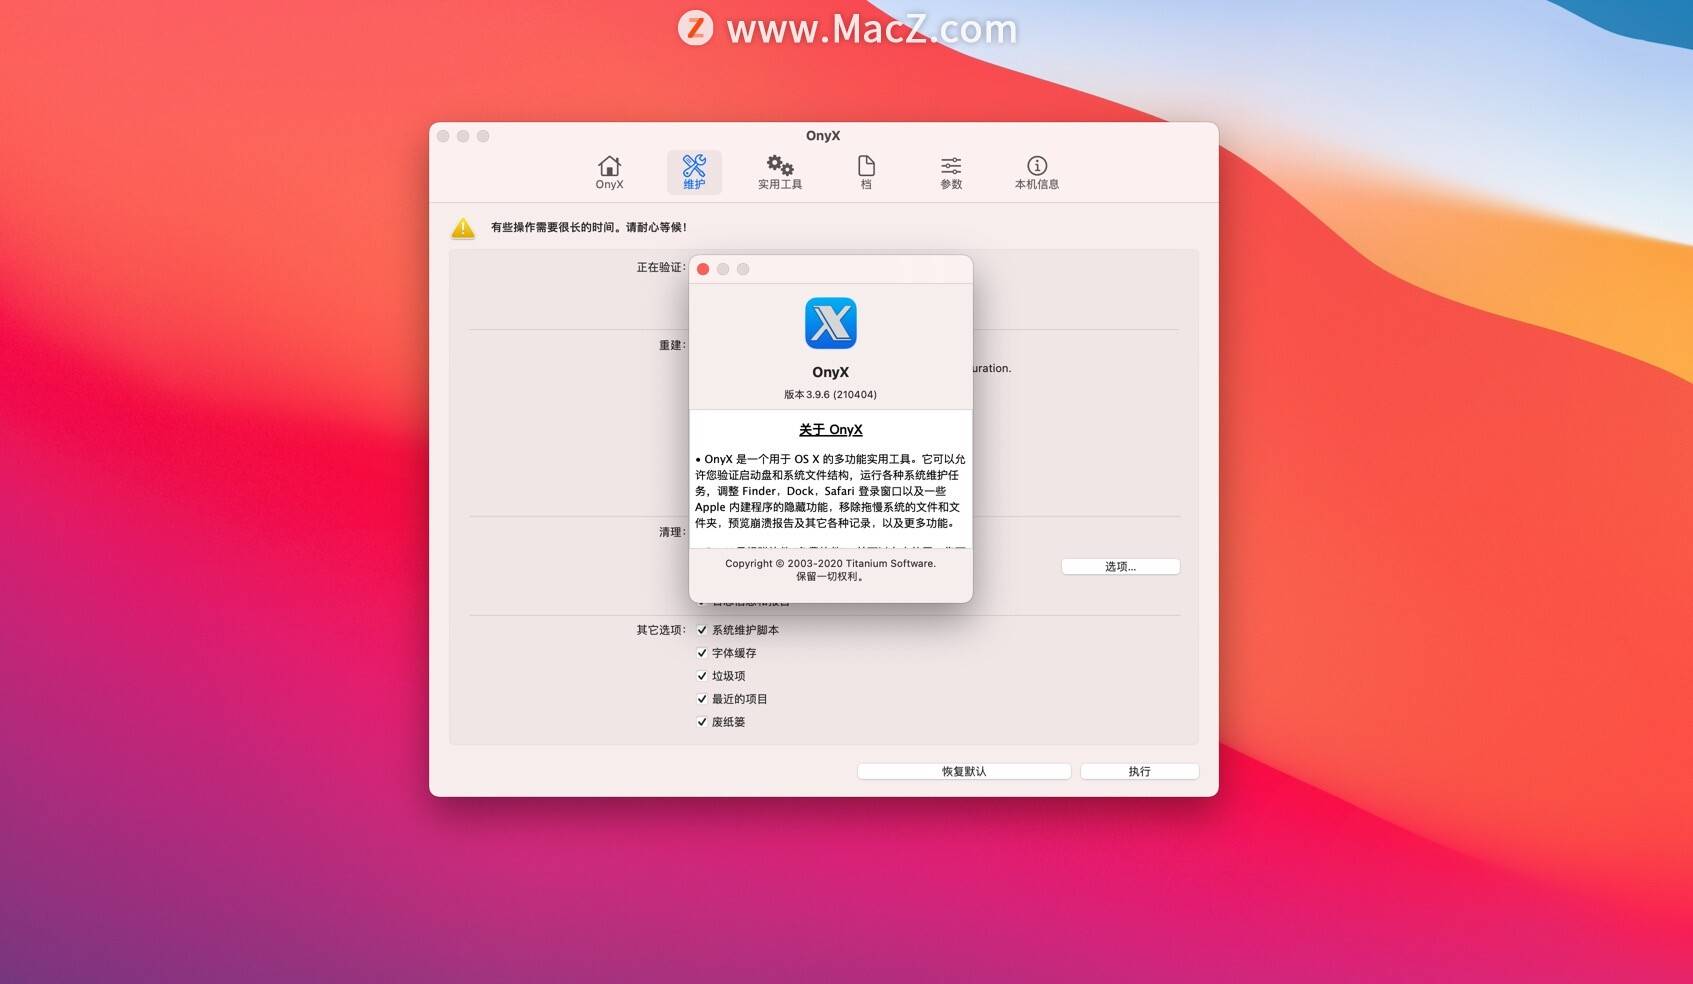Viewport: 1693px width, 984px height.
Task: Open the 档 files document icon
Action: pyautogui.click(x=866, y=172)
